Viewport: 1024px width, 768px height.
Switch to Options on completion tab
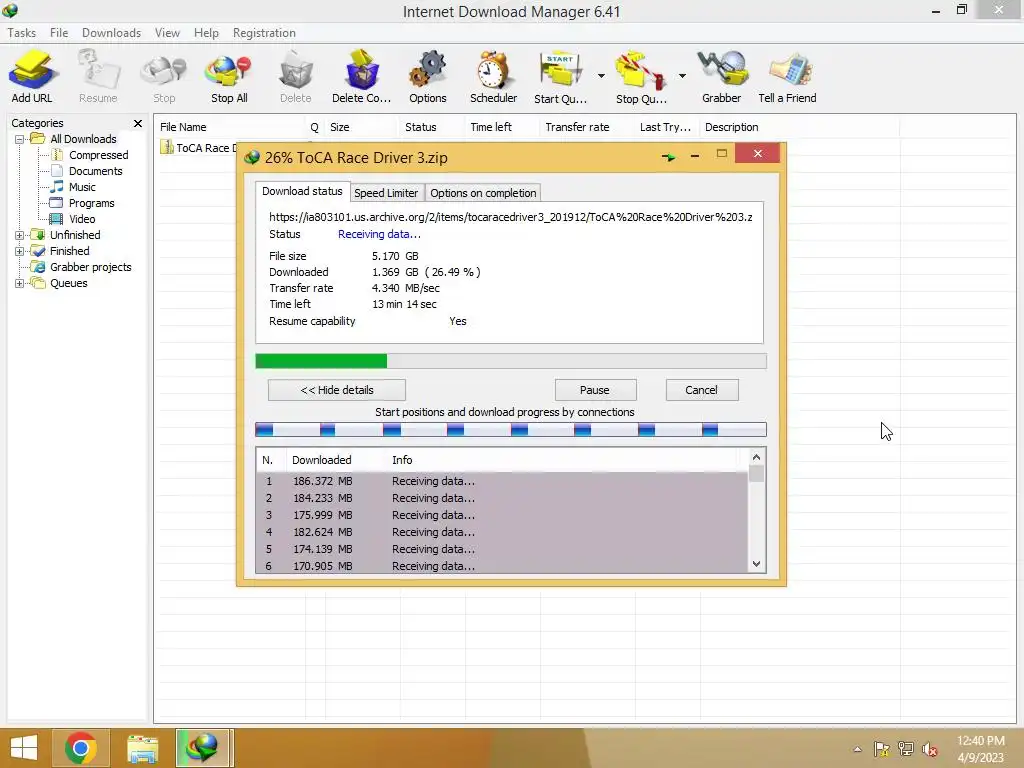click(483, 193)
